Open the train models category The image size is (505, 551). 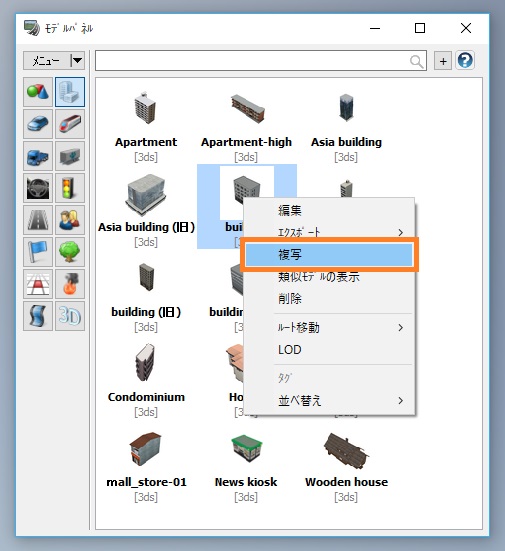click(70, 124)
